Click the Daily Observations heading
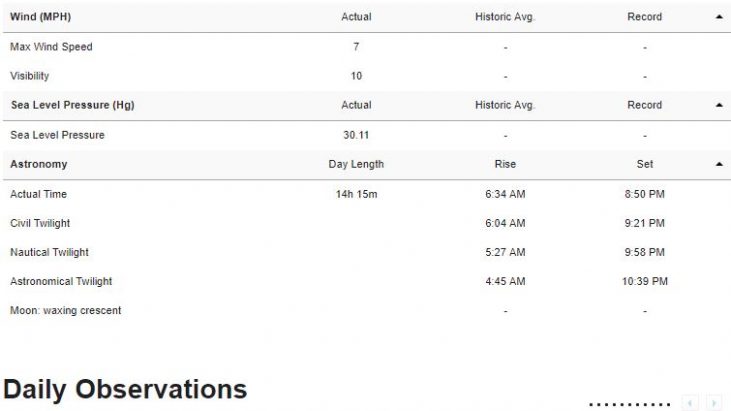 (125, 390)
